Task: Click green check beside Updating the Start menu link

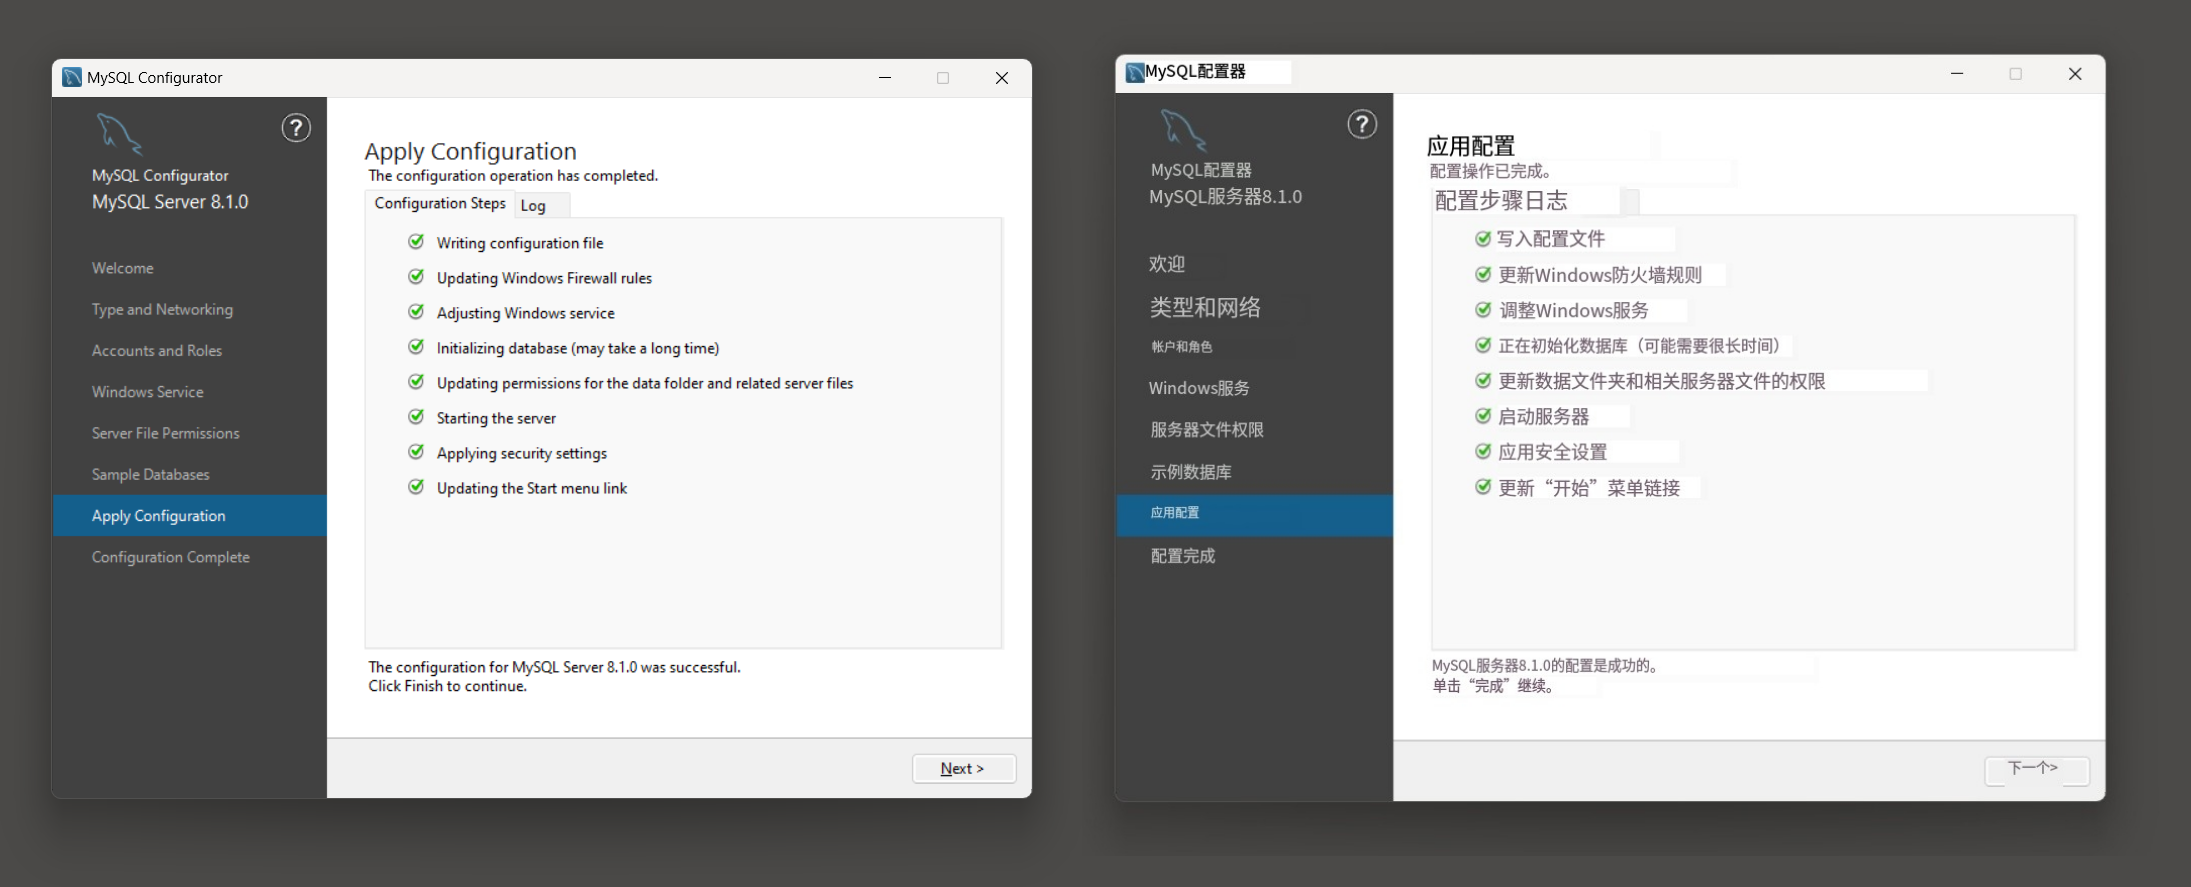Action: (x=416, y=486)
